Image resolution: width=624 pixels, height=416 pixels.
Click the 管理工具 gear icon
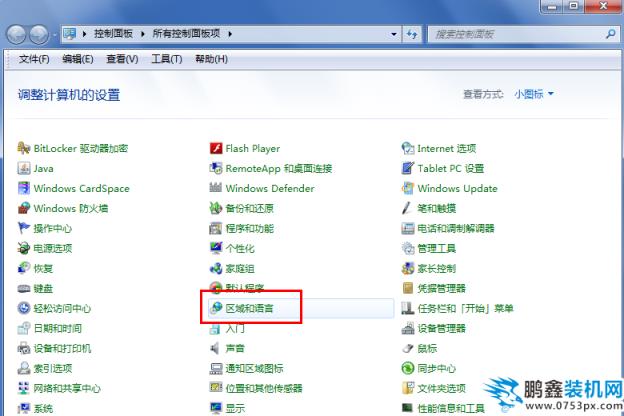click(x=408, y=248)
